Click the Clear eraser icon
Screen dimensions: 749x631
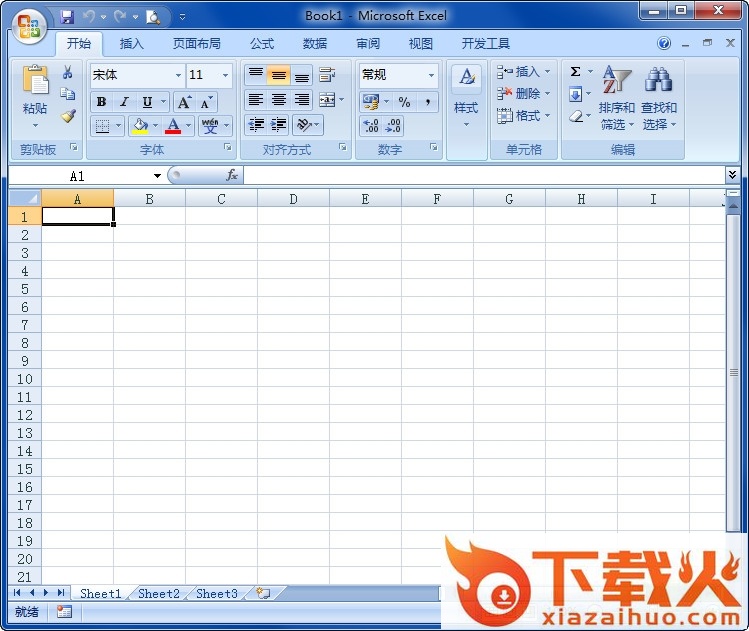[x=577, y=116]
